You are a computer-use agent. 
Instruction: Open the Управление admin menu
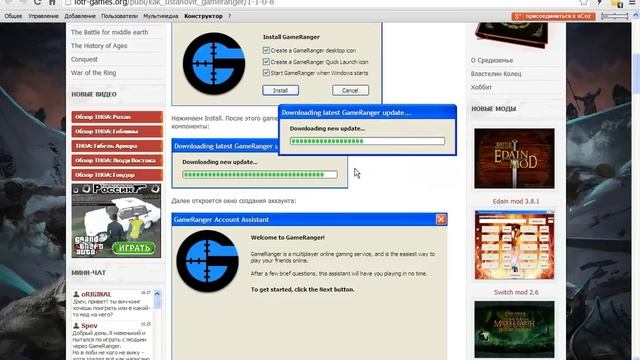43,16
